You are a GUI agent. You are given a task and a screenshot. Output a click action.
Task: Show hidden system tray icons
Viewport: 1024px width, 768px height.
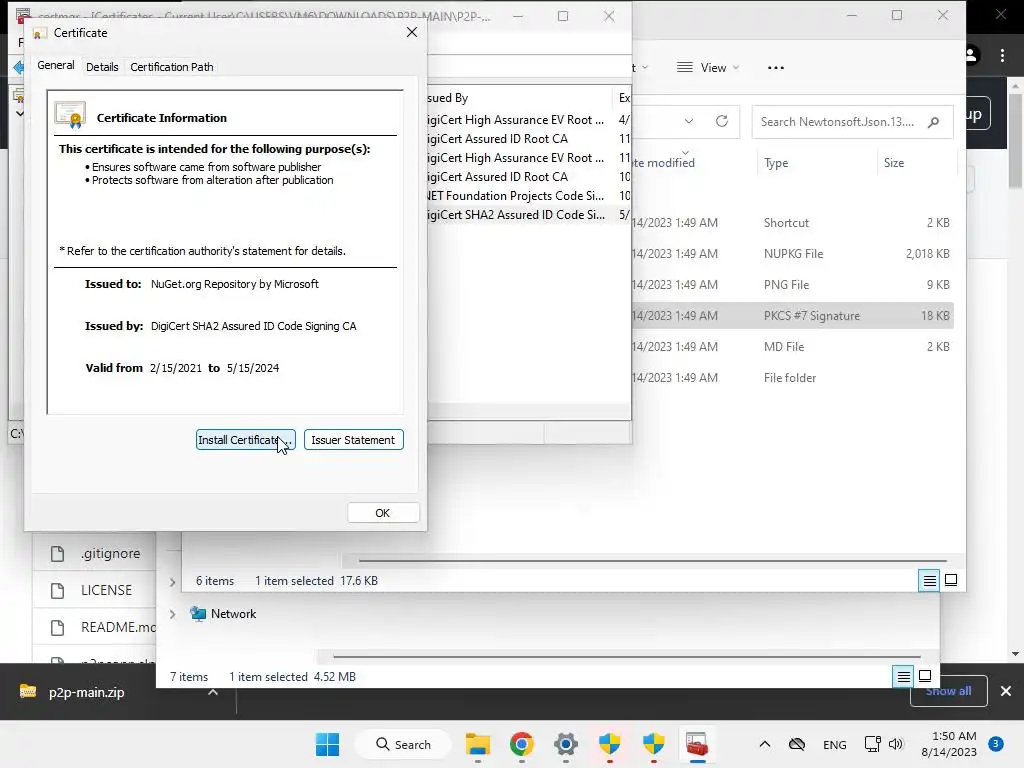click(765, 744)
